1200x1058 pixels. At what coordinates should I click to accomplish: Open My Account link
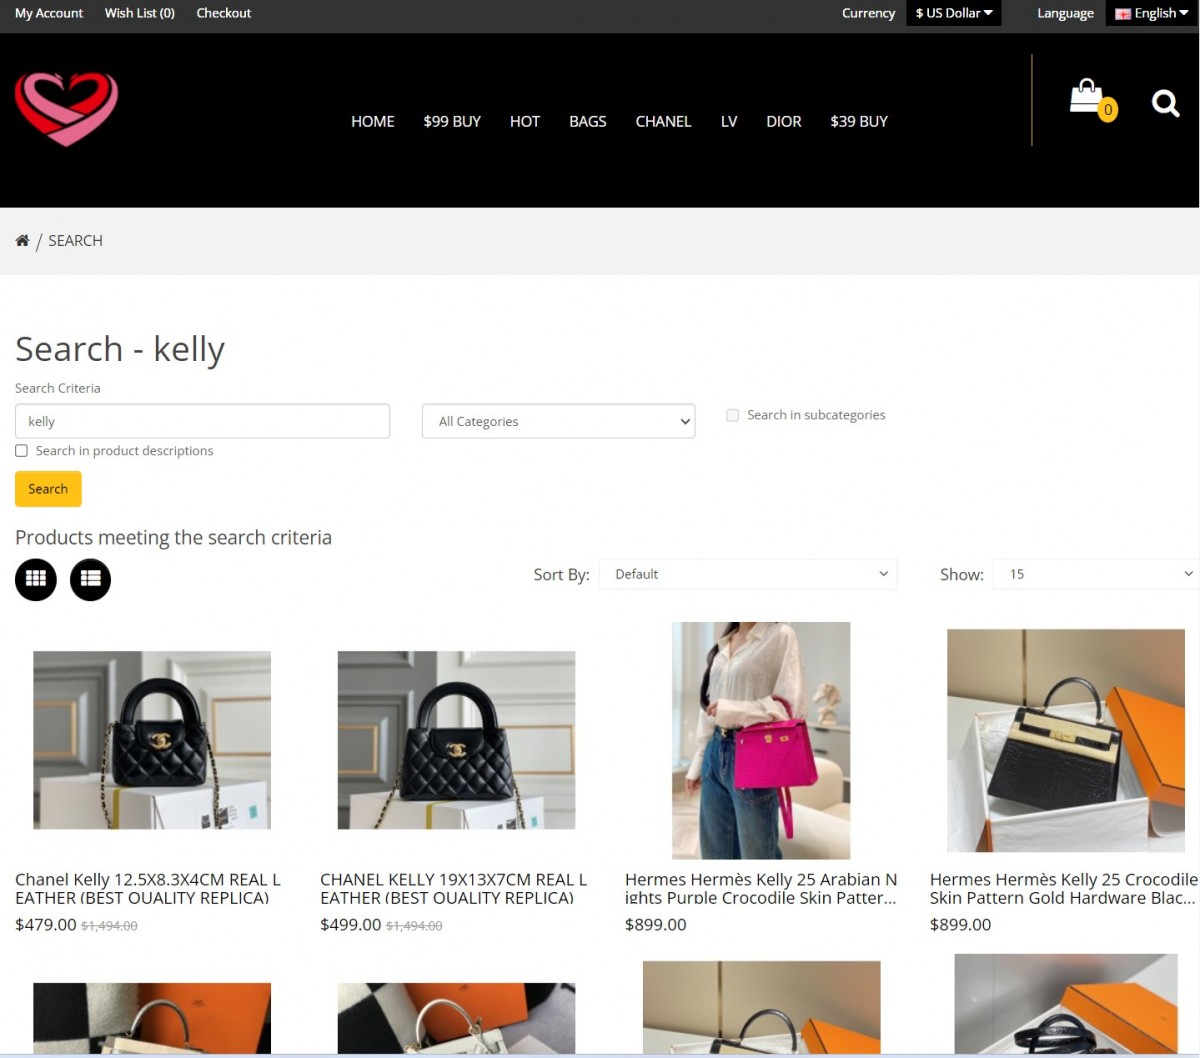coord(49,13)
